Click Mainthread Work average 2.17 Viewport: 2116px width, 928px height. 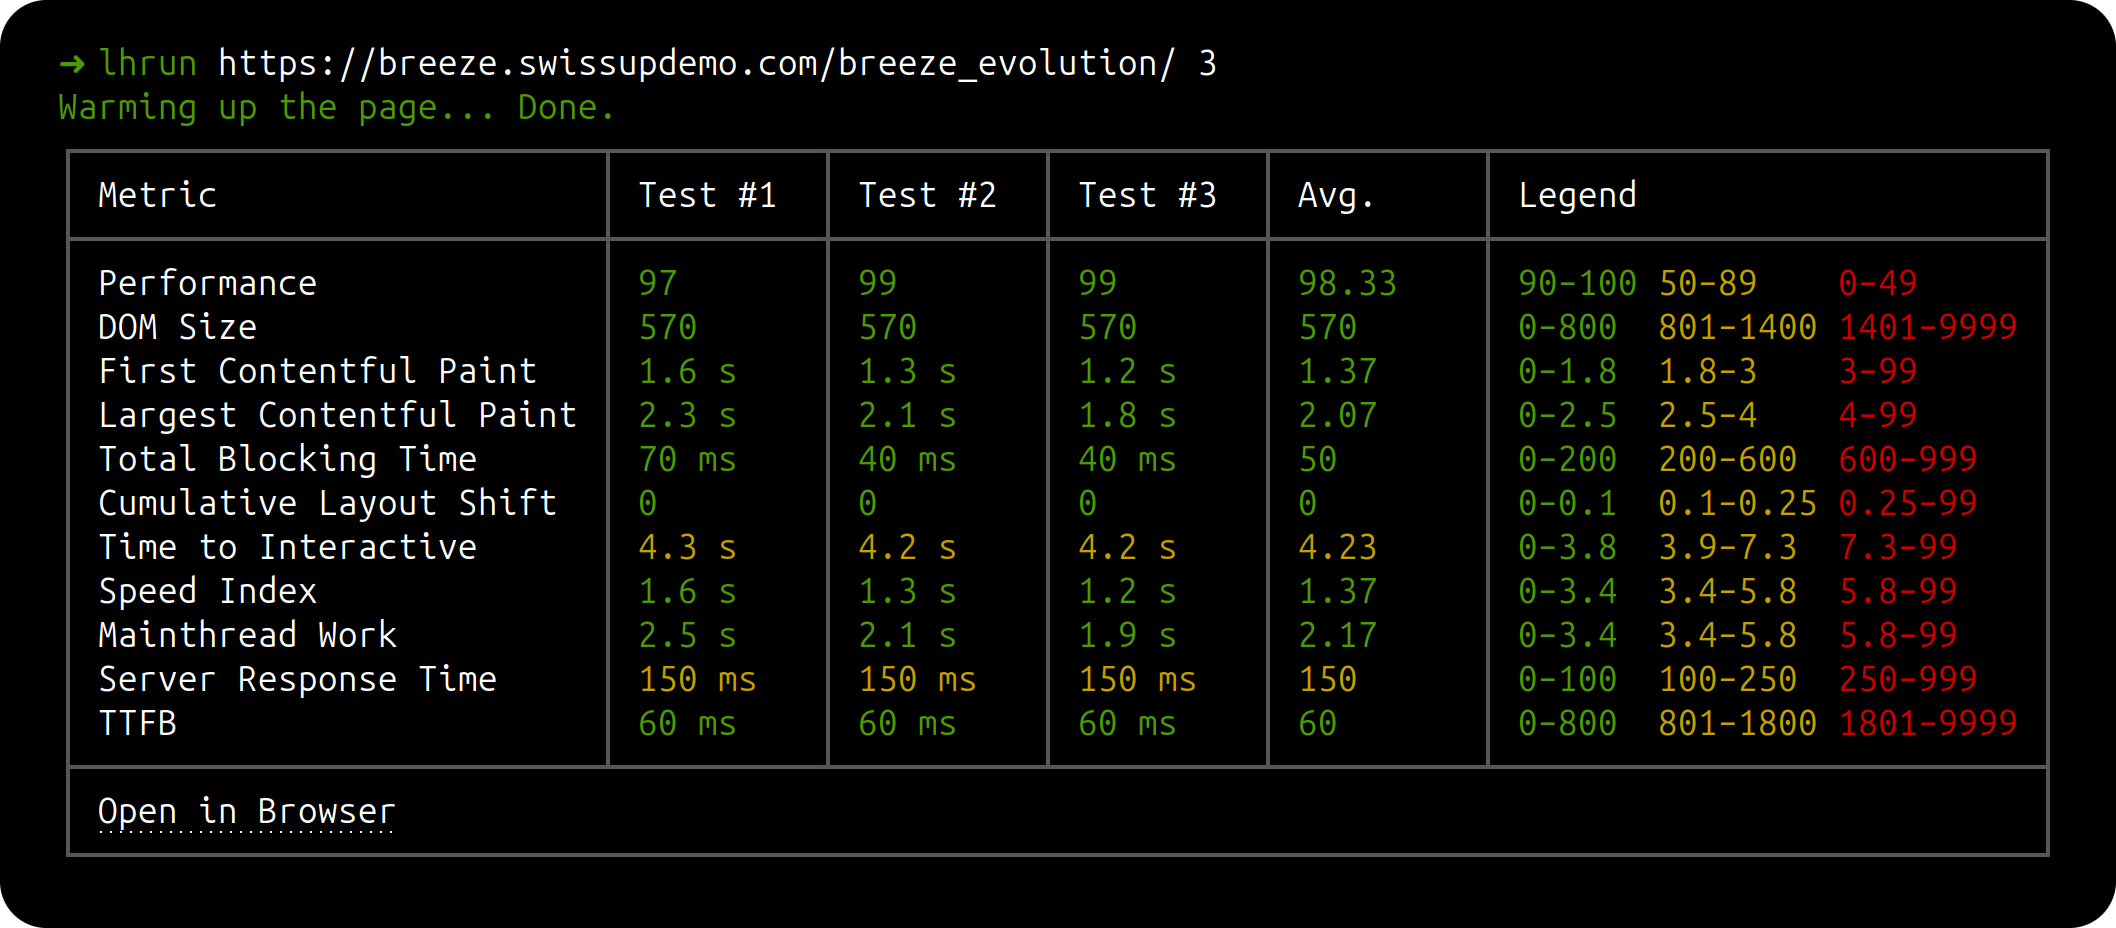[x=1337, y=635]
